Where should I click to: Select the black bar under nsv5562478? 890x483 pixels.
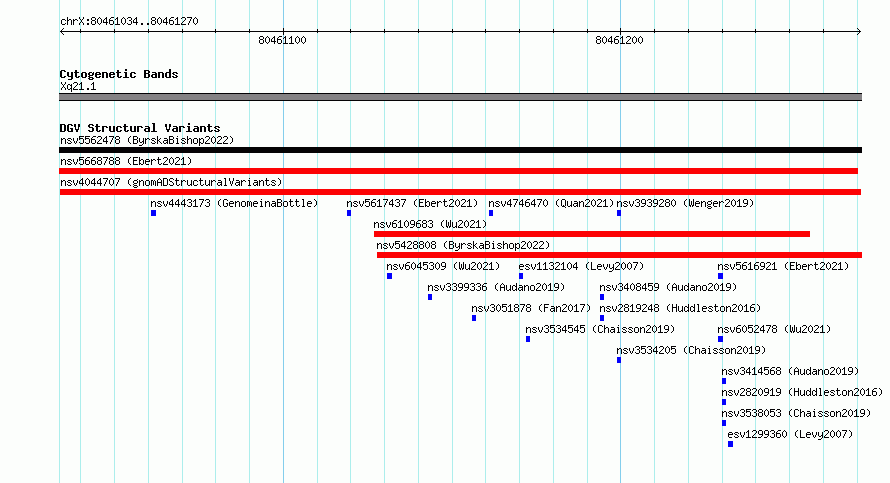(460, 150)
